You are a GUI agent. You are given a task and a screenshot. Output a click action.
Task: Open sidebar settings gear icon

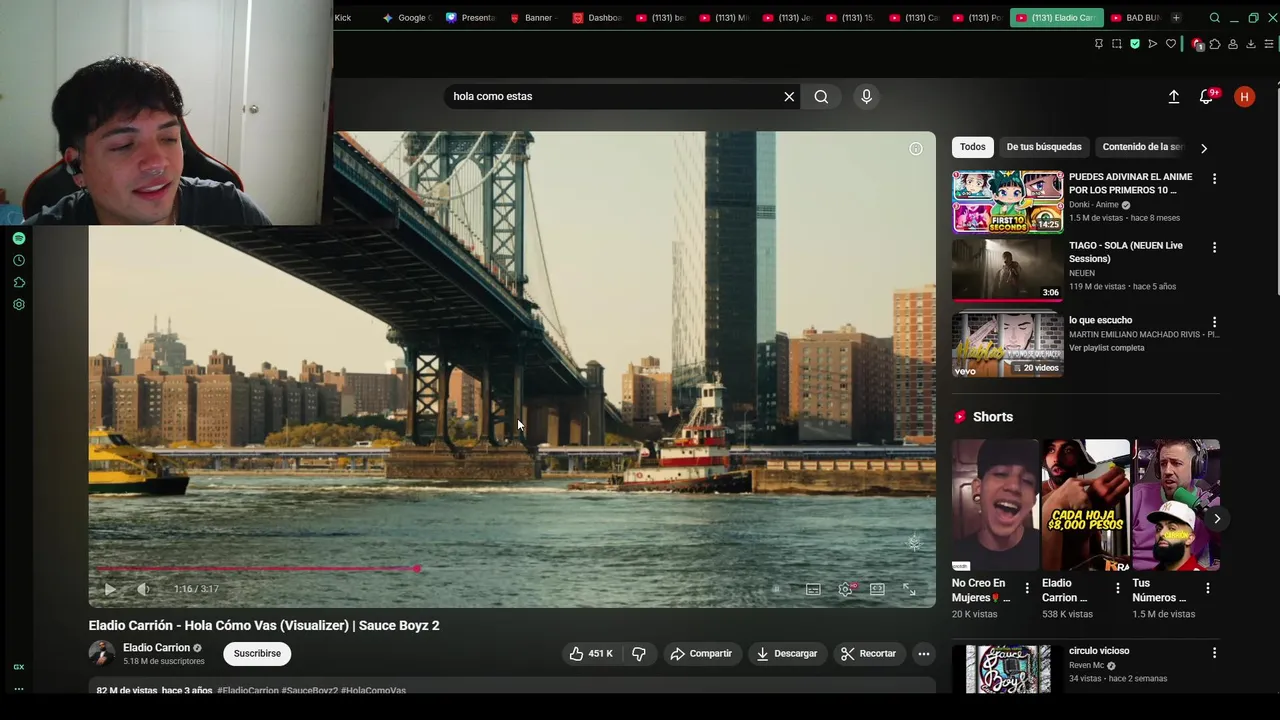[x=18, y=304]
